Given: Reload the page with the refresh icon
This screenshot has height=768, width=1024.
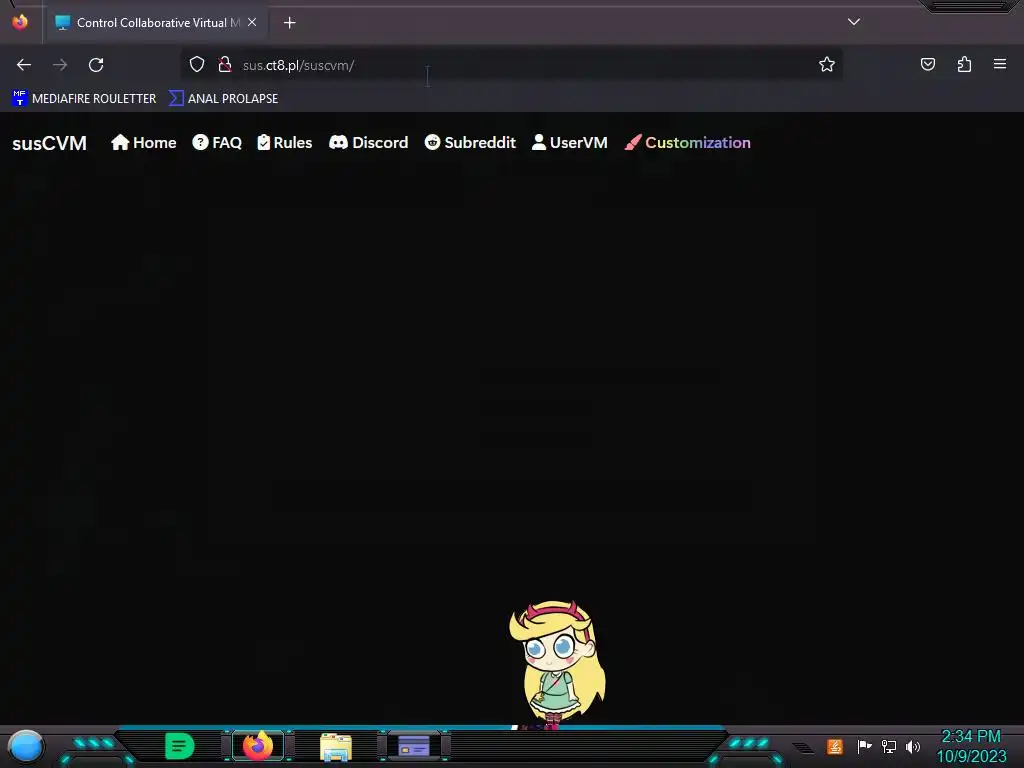Looking at the screenshot, I should (96, 65).
